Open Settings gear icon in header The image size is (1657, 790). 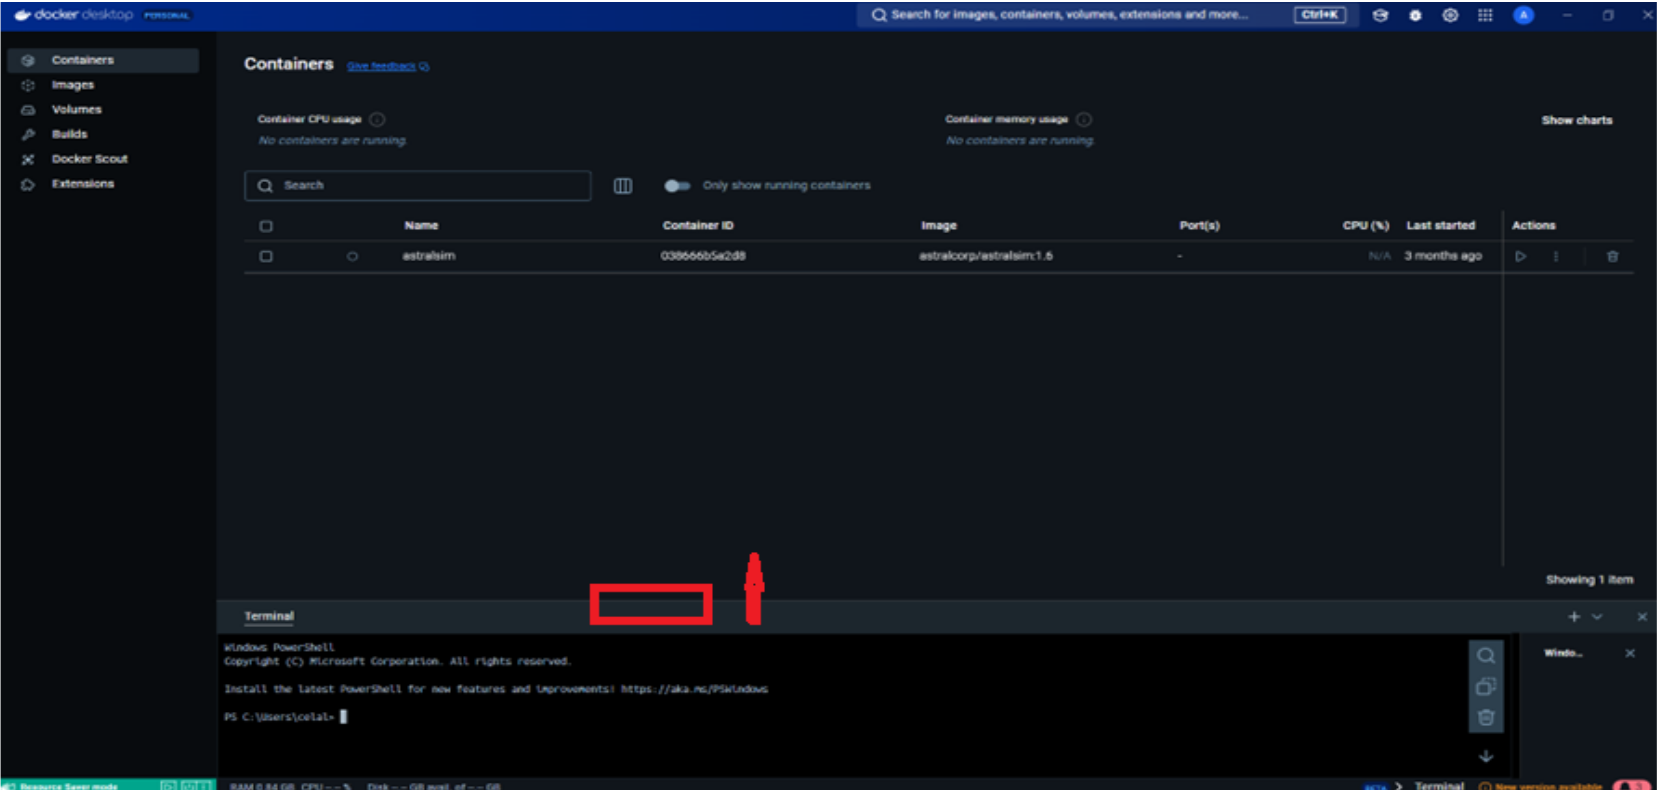click(x=1450, y=15)
